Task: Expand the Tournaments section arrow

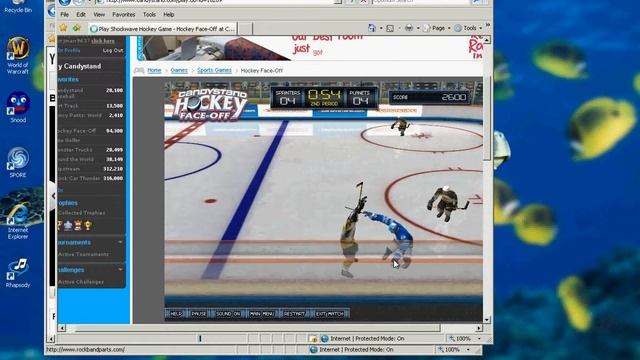Action: (x=120, y=242)
